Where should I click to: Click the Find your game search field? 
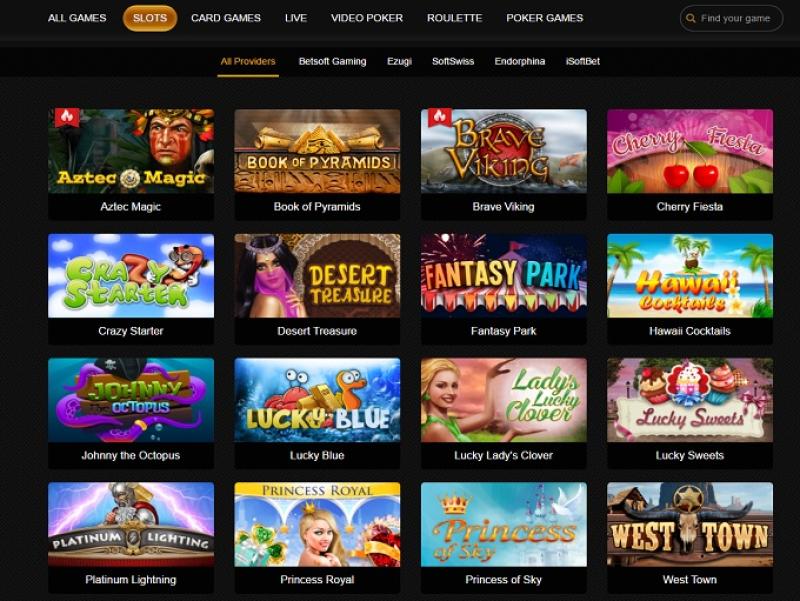[731, 18]
